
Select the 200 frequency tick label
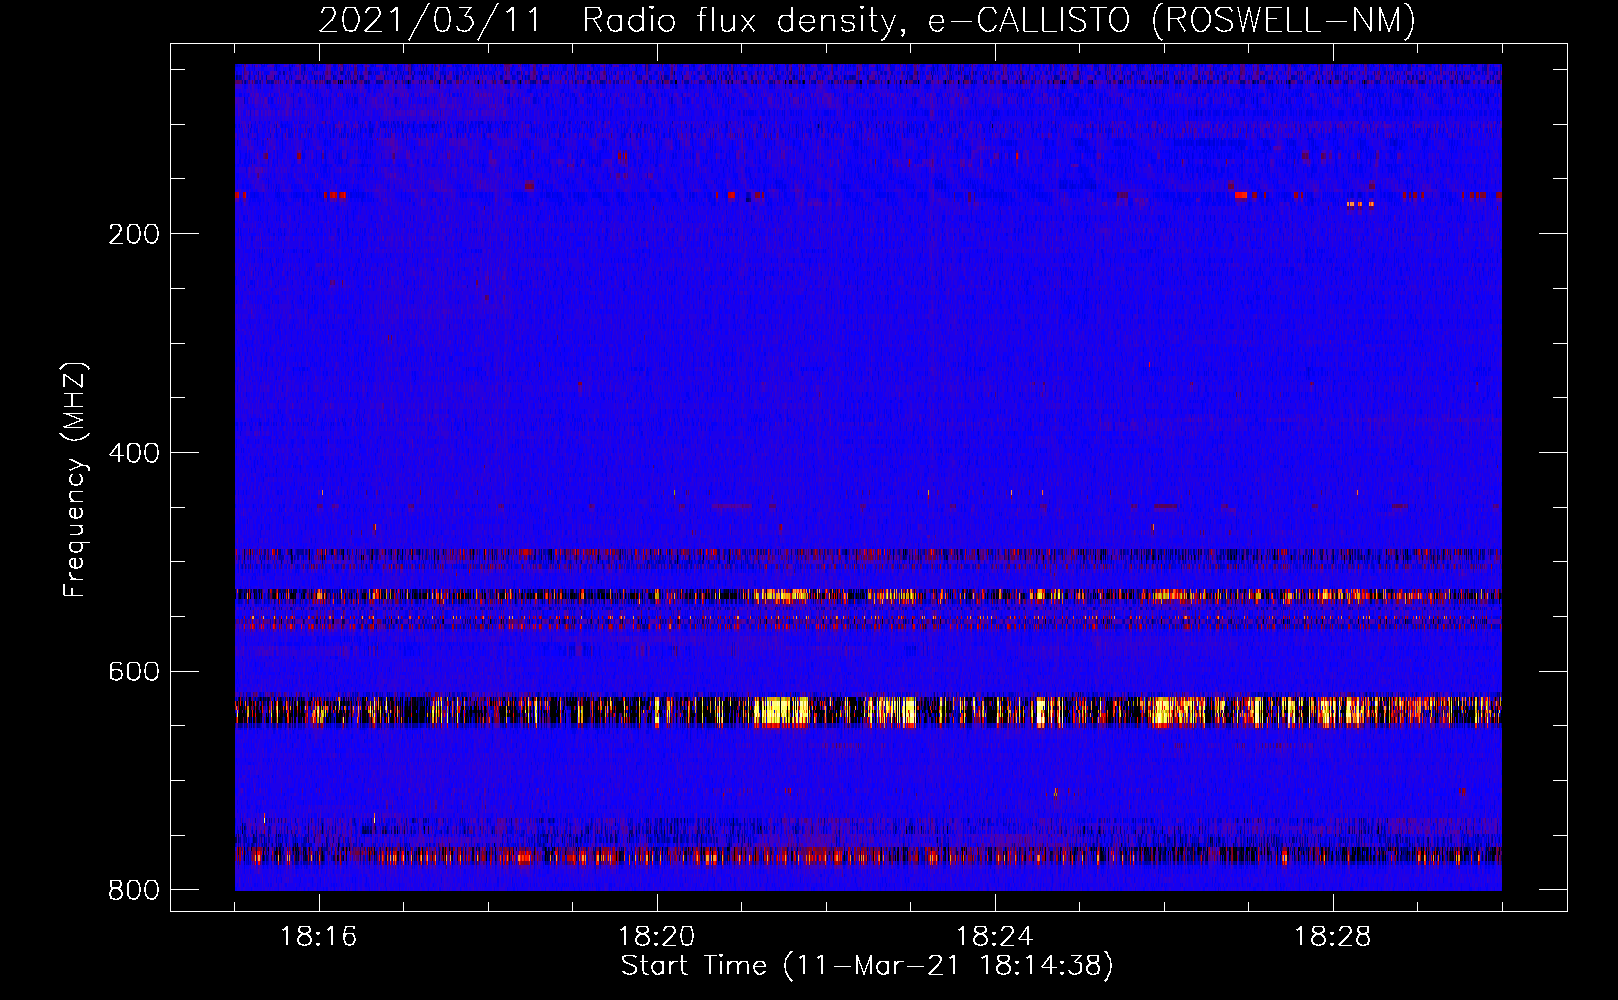point(134,234)
